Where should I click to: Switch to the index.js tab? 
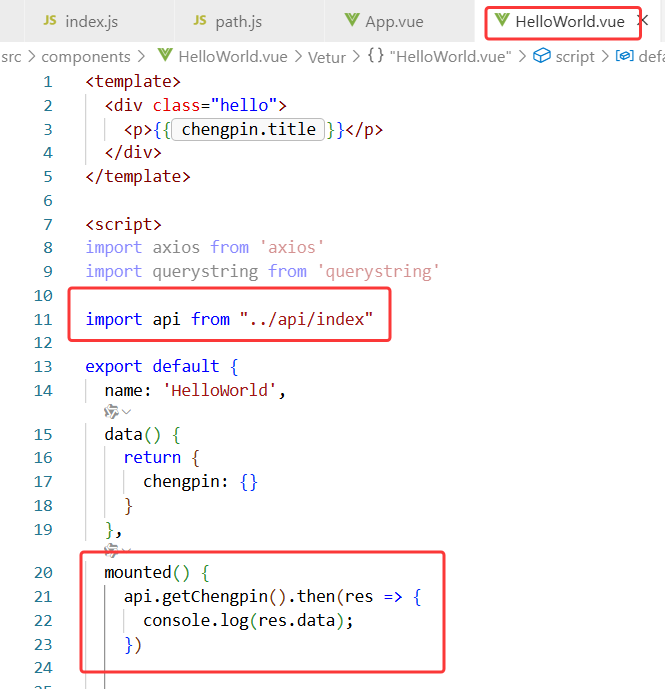[99, 21]
